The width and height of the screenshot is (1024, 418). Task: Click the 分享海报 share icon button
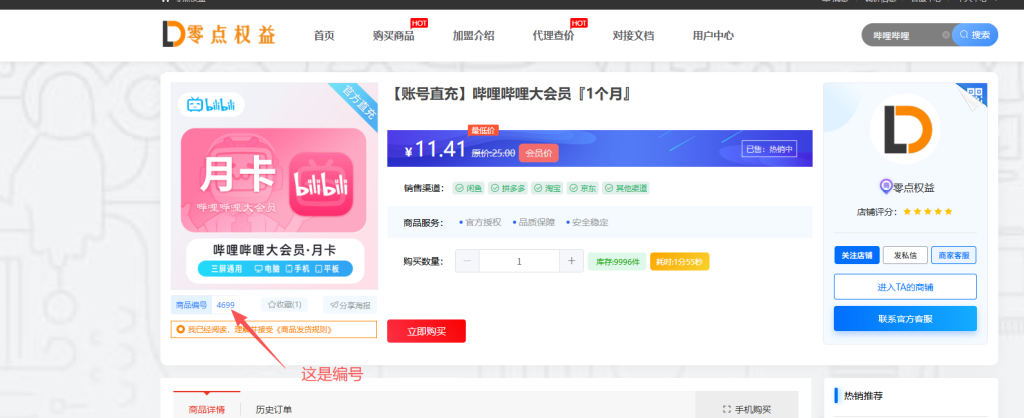point(349,305)
